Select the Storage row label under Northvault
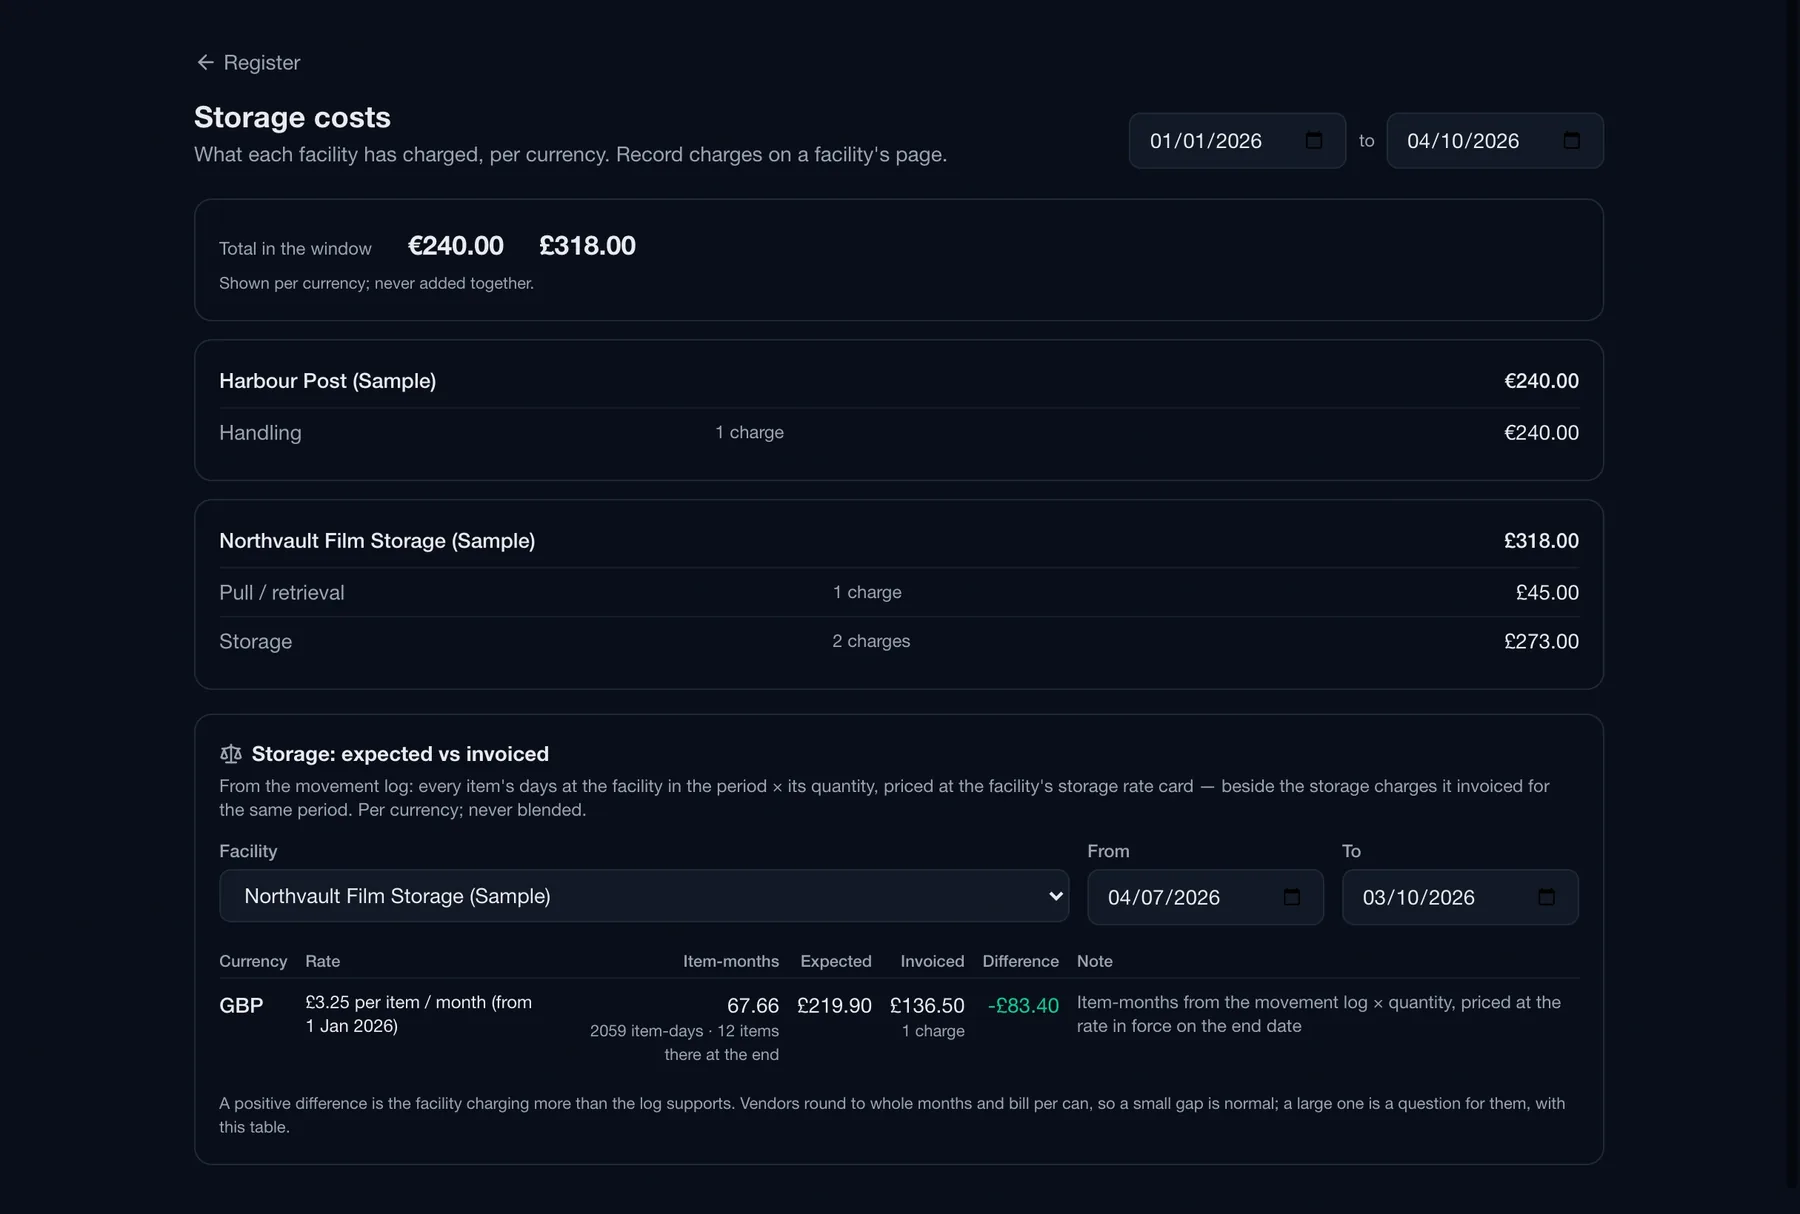The width and height of the screenshot is (1800, 1214). click(255, 642)
